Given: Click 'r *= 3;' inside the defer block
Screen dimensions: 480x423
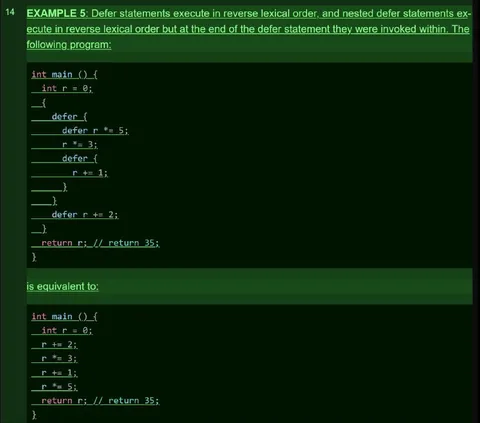Looking at the screenshot, I should (x=80, y=144).
